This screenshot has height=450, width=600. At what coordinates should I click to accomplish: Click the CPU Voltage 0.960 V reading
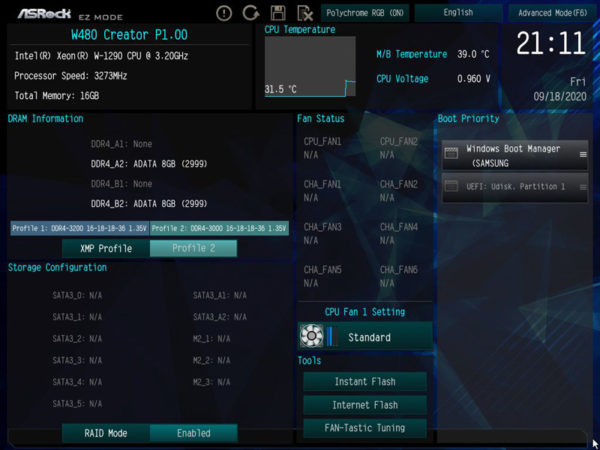tap(433, 79)
